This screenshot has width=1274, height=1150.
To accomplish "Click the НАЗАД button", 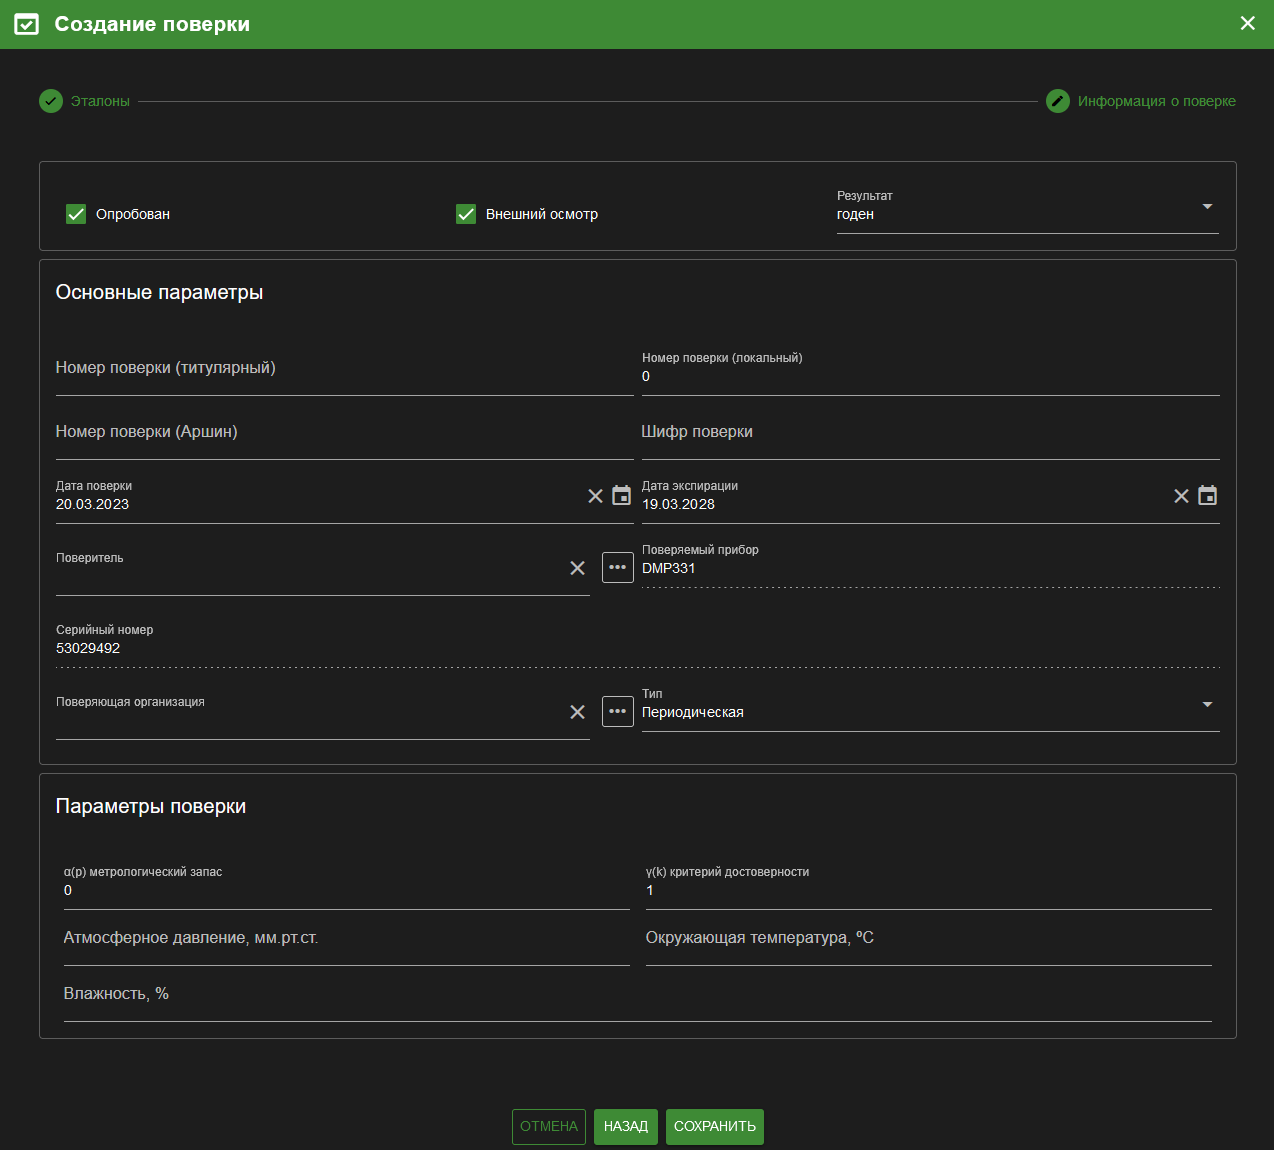I will click(x=626, y=1127).
